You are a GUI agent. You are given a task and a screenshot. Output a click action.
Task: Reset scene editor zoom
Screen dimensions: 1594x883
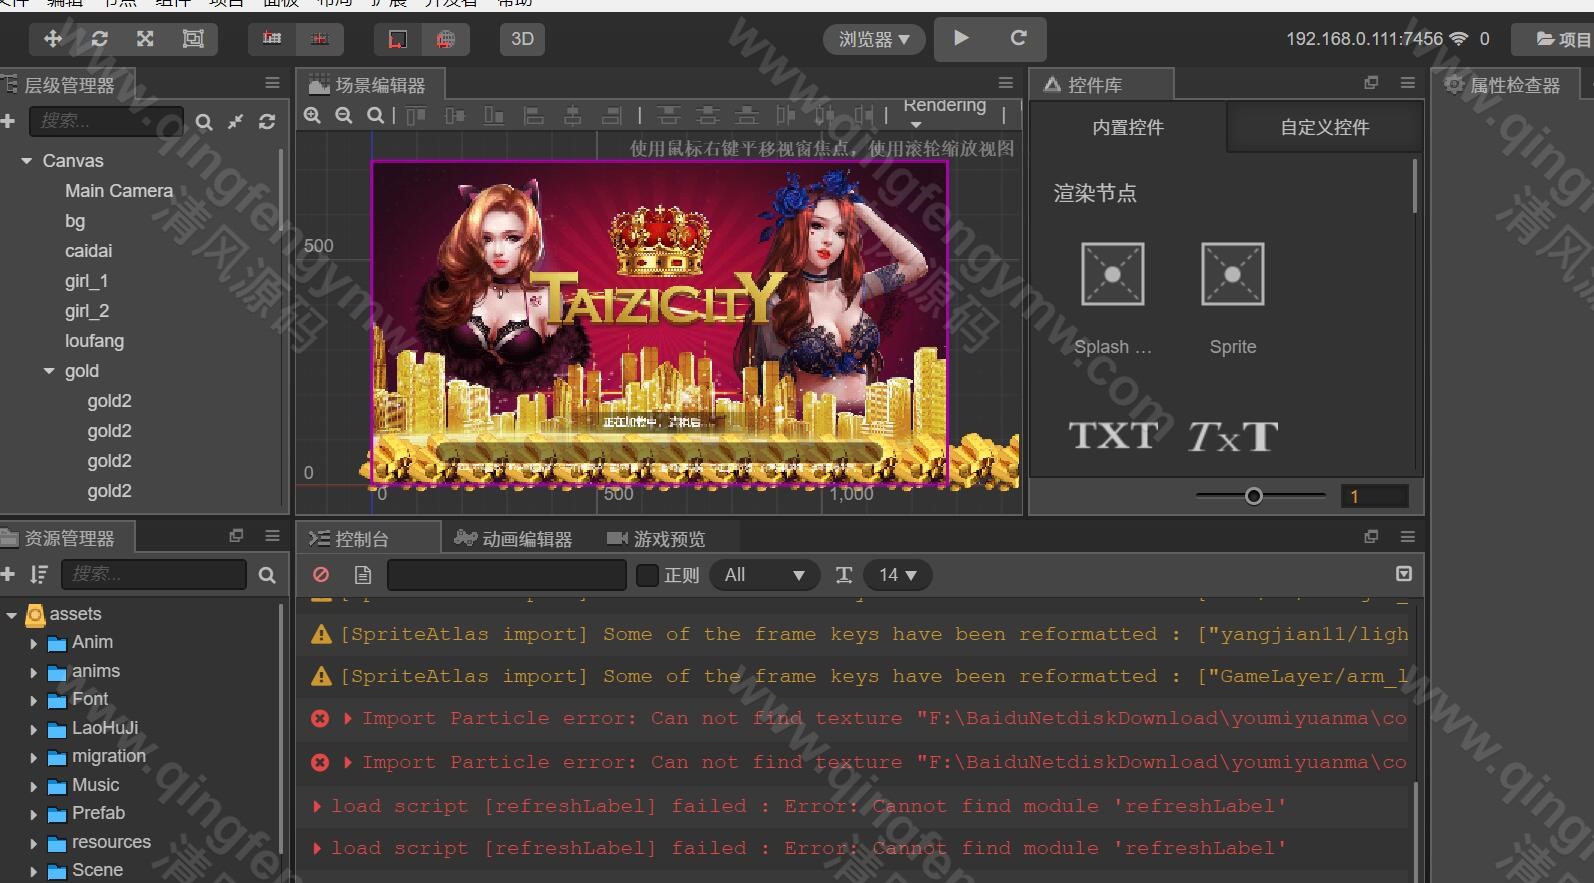coord(375,116)
